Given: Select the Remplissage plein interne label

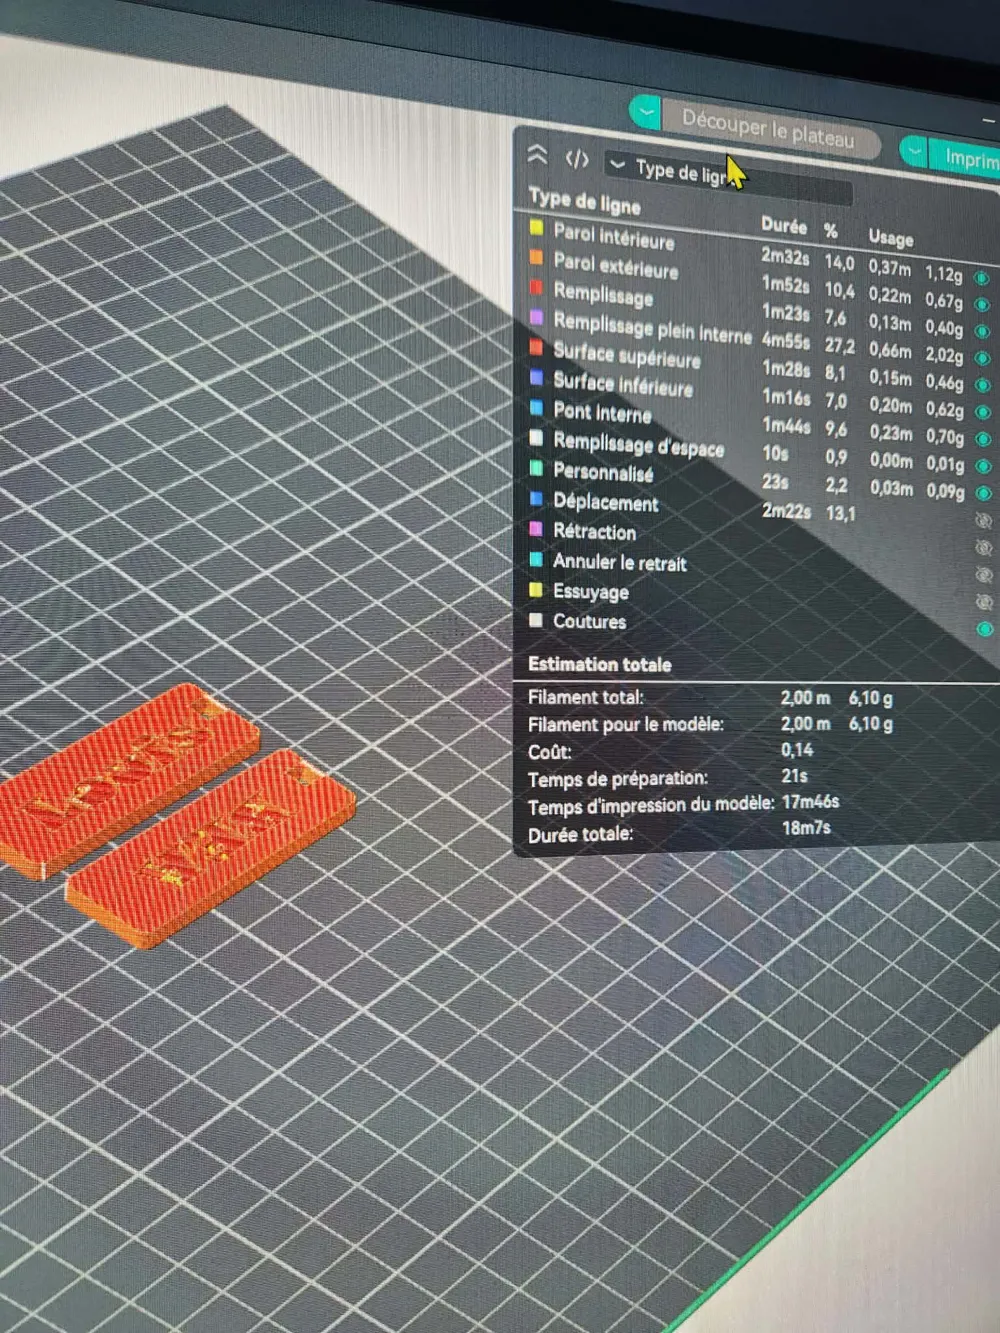Looking at the screenshot, I should coord(652,327).
